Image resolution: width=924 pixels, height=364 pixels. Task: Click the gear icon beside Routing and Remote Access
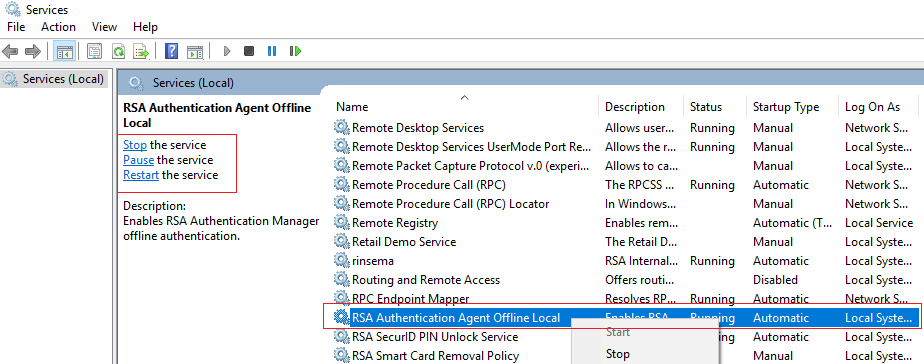click(341, 279)
